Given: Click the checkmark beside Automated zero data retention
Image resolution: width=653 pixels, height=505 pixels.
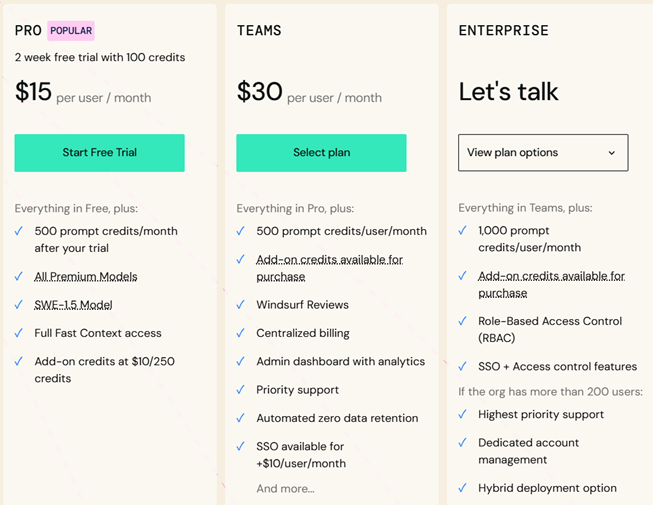Looking at the screenshot, I should [241, 418].
